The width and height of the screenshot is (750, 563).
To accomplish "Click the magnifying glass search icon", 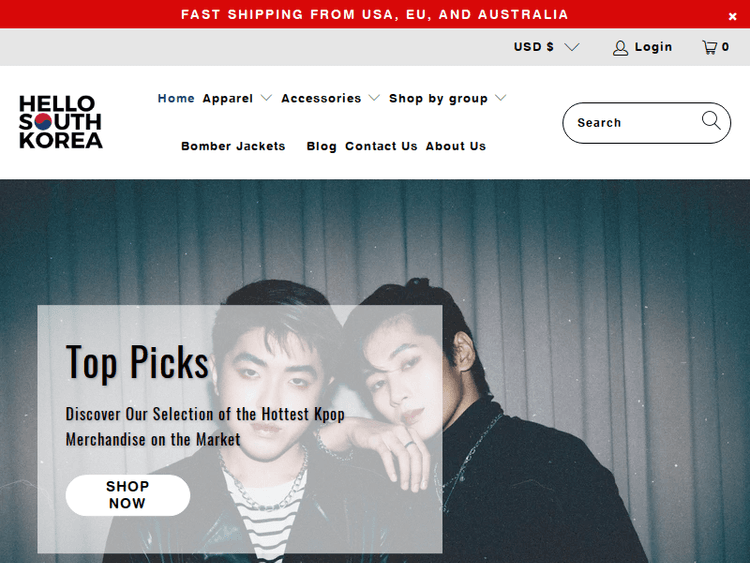I will tap(711, 121).
